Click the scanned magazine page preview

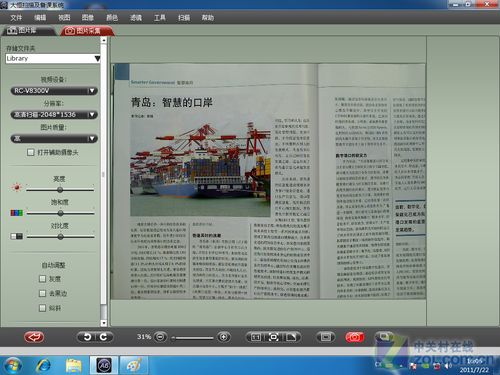(x=268, y=181)
